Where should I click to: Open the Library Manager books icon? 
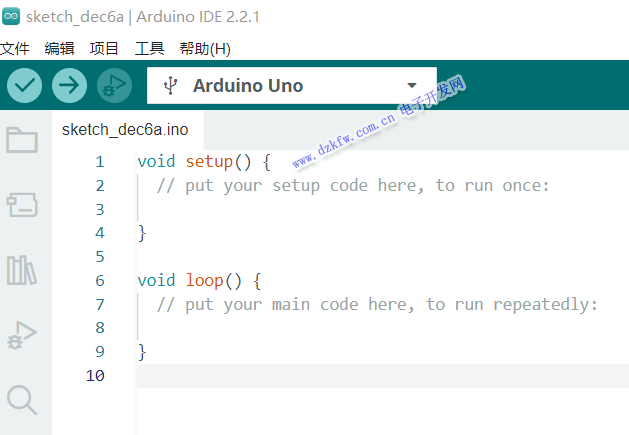tap(22, 270)
